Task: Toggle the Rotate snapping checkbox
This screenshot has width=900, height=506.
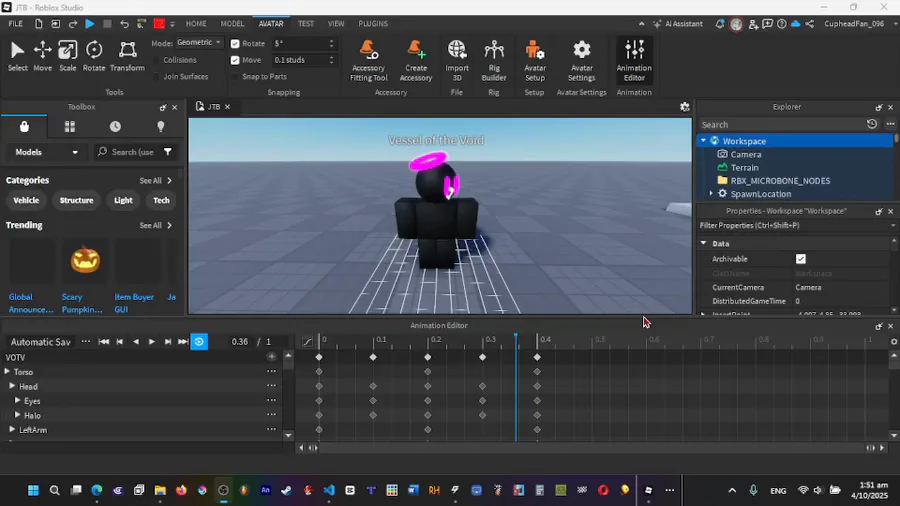Action: coord(235,44)
